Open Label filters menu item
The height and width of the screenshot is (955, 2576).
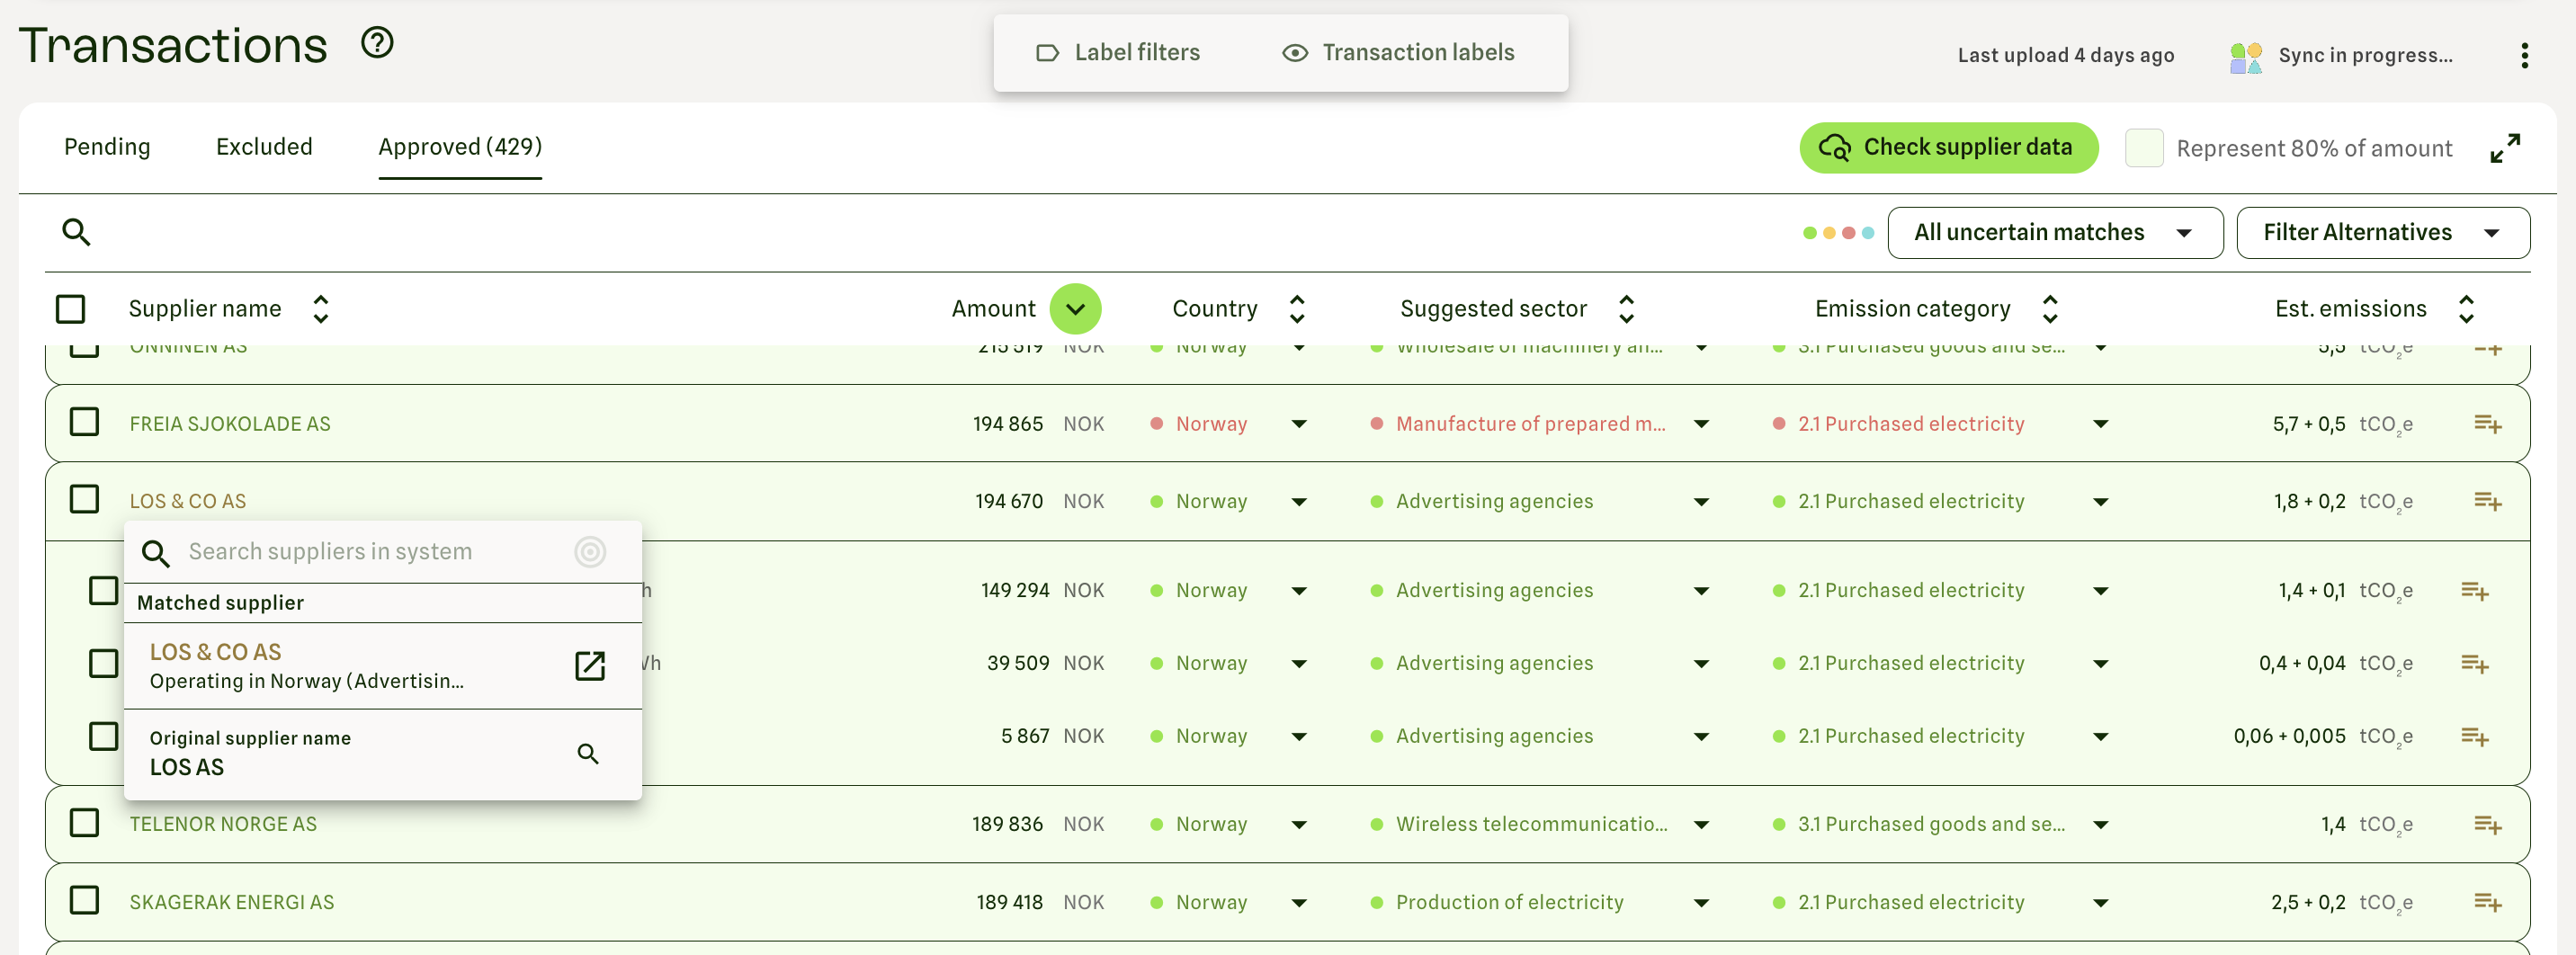click(1117, 53)
